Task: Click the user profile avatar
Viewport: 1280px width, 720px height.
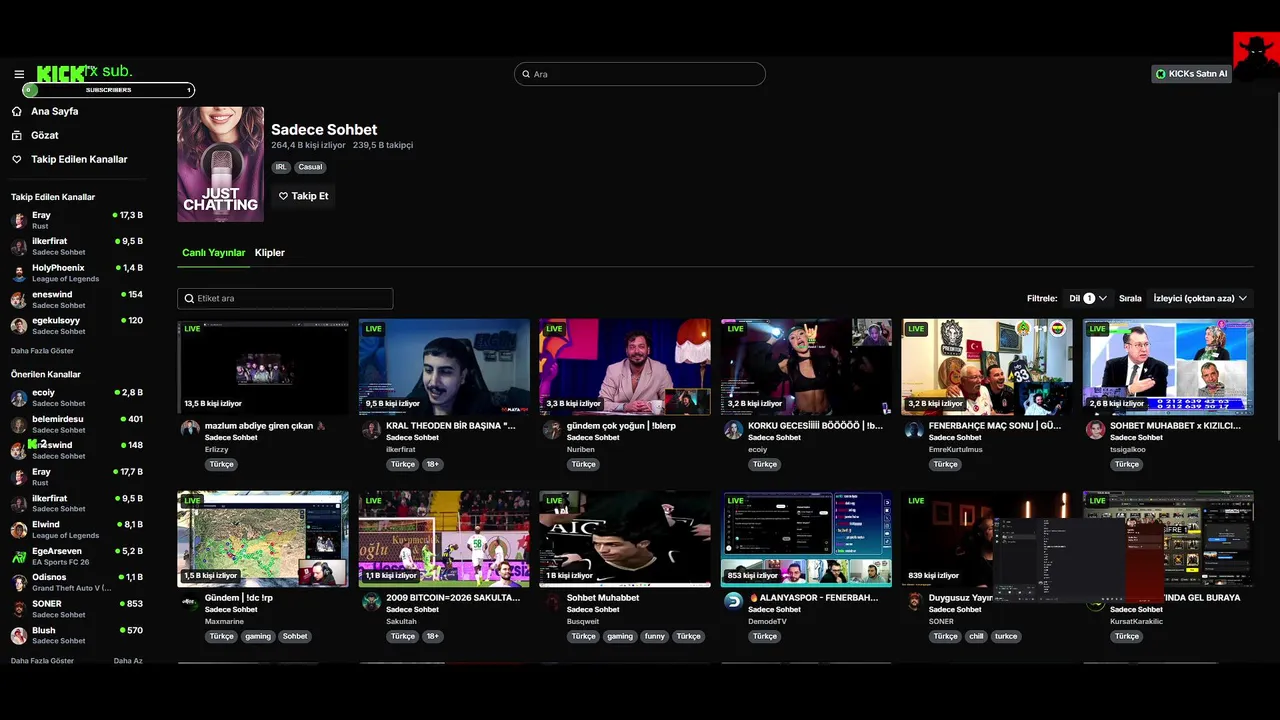Action: pyautogui.click(x=1255, y=57)
